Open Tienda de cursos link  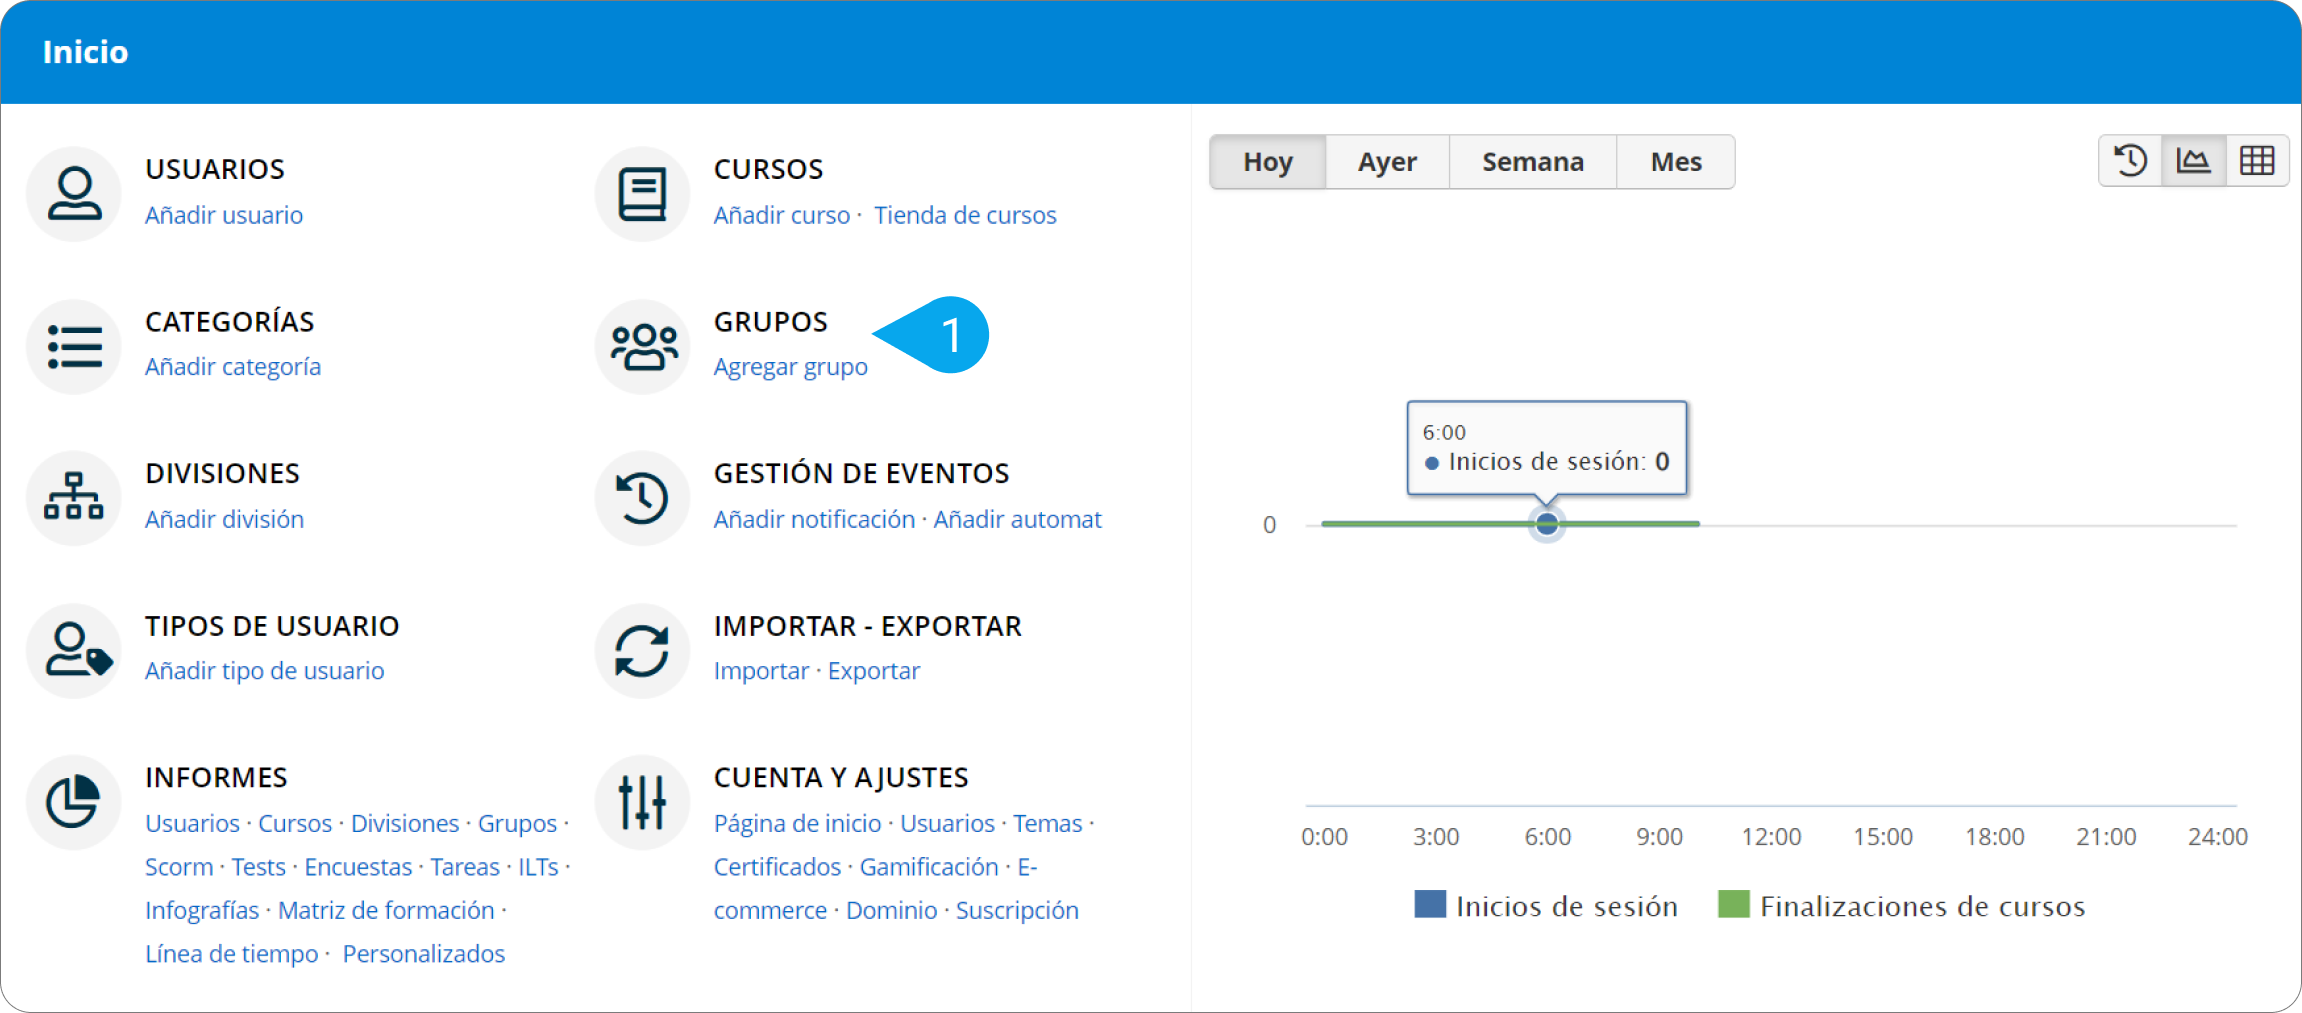coord(965,215)
